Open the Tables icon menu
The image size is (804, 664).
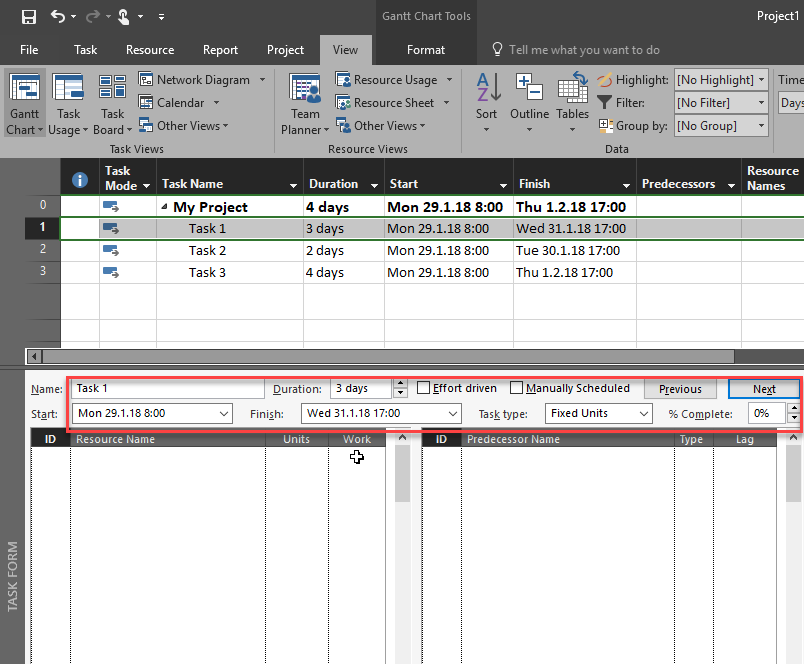pyautogui.click(x=573, y=88)
